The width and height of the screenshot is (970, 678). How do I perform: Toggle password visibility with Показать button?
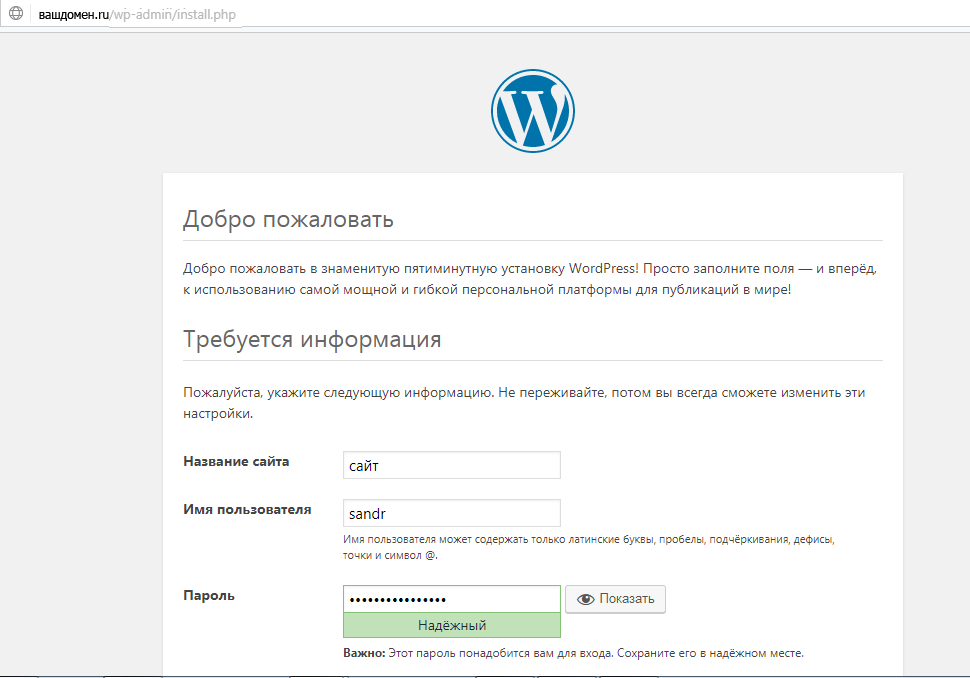click(x=616, y=599)
